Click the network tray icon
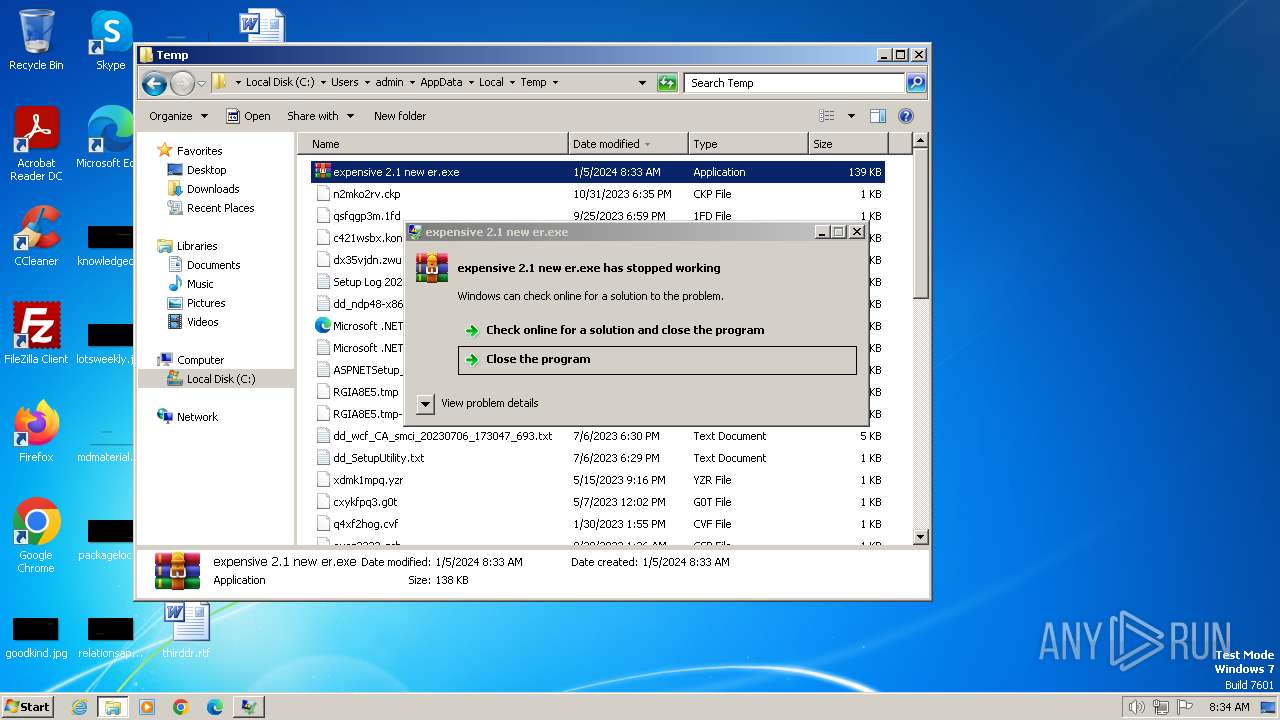This screenshot has height=720, width=1280. click(x=1161, y=707)
